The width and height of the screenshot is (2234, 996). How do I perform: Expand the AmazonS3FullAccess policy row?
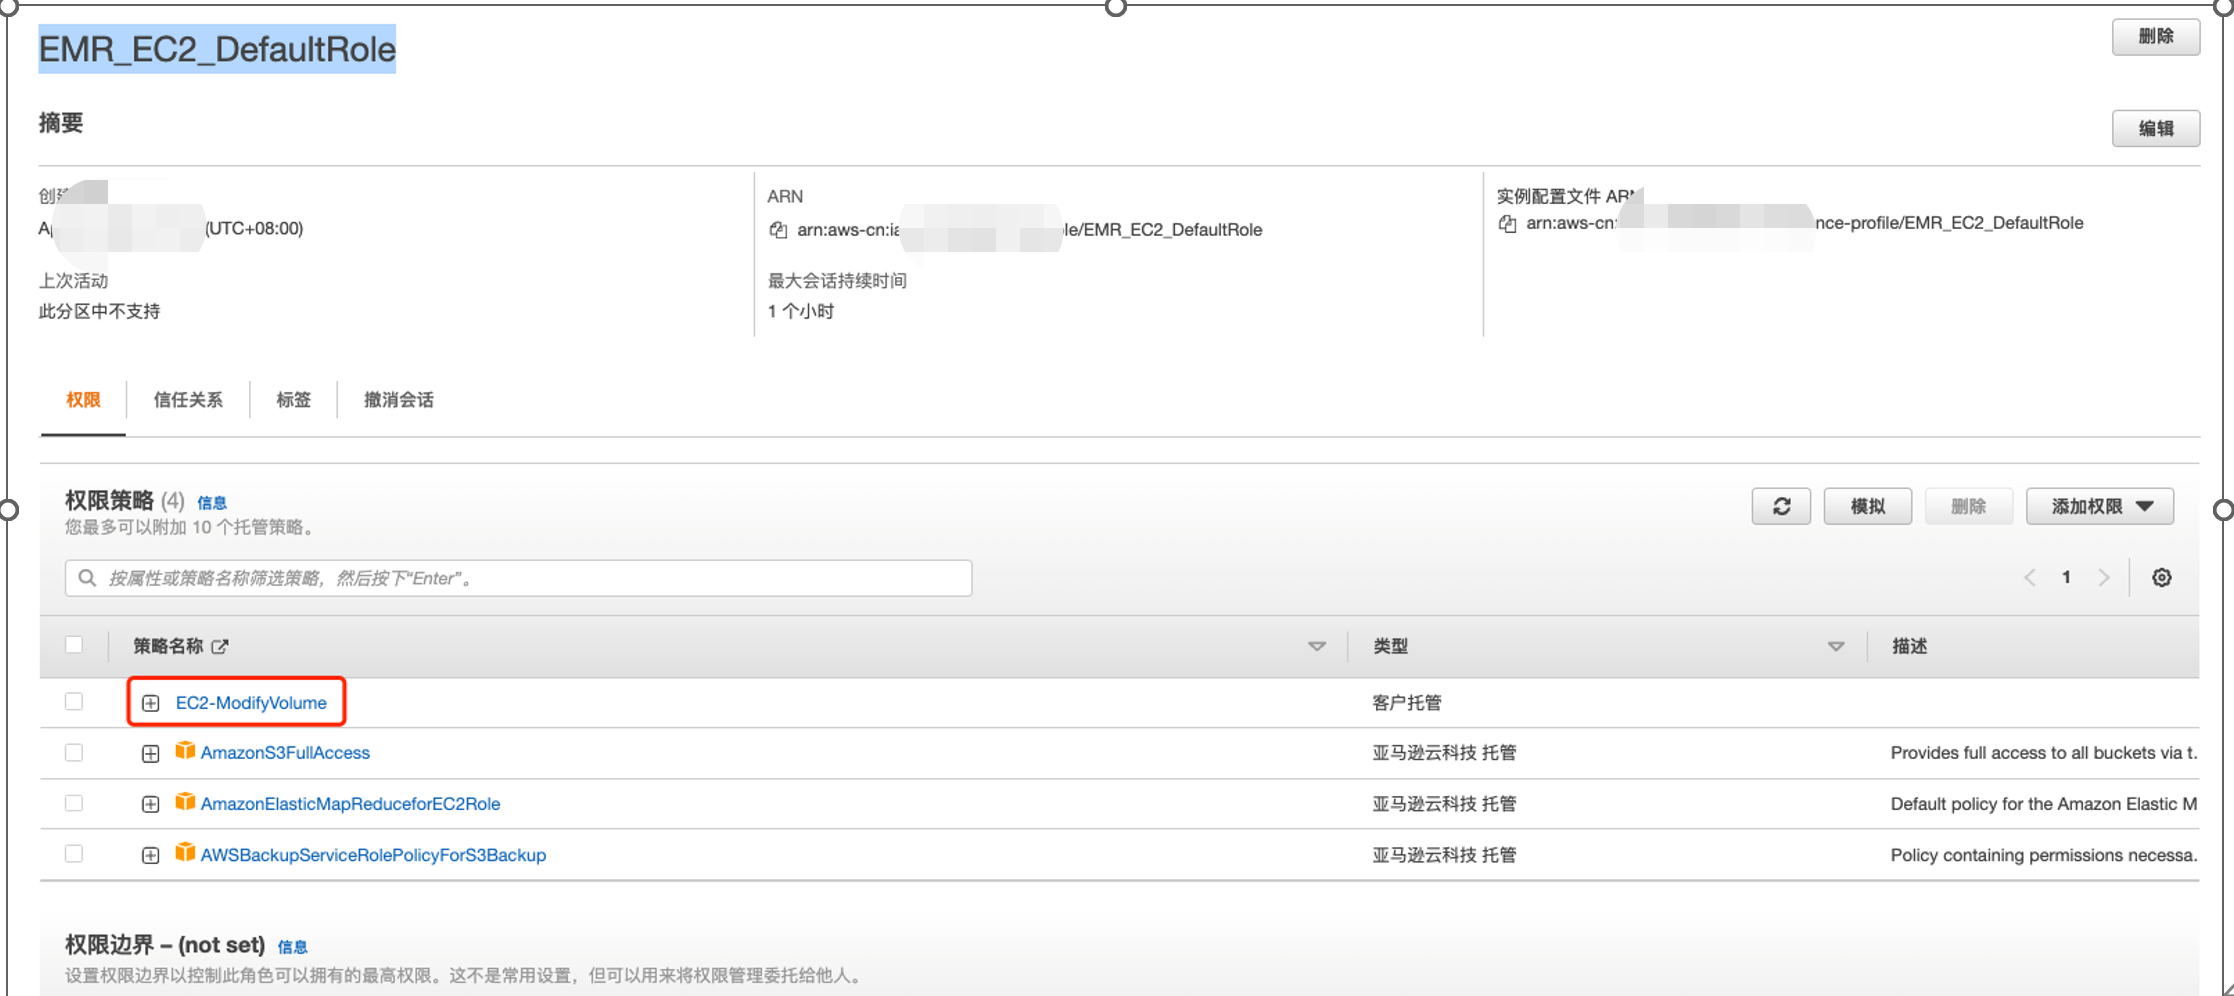click(150, 753)
